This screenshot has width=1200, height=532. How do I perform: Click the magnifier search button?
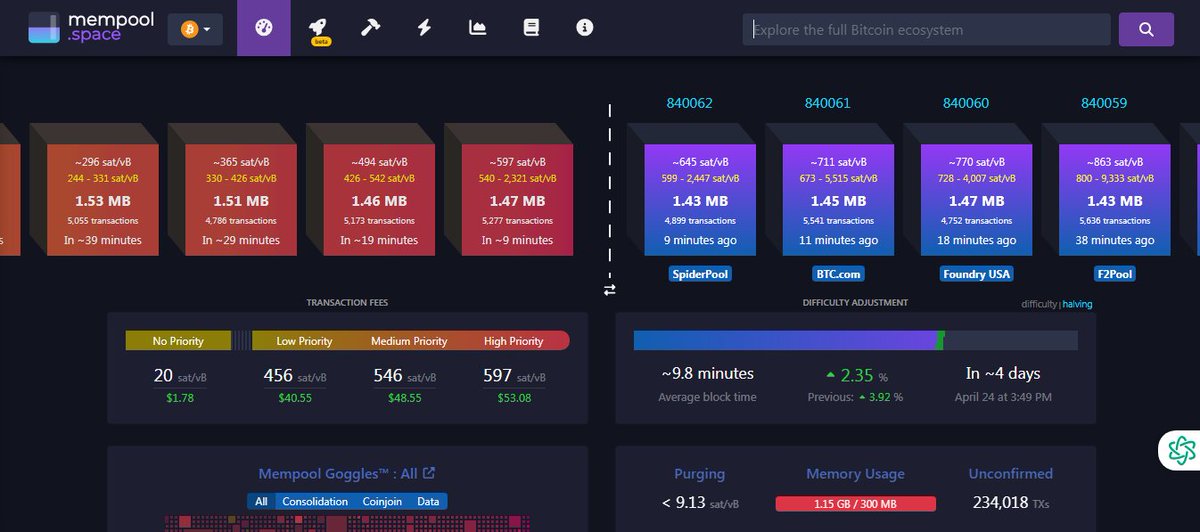1146,29
